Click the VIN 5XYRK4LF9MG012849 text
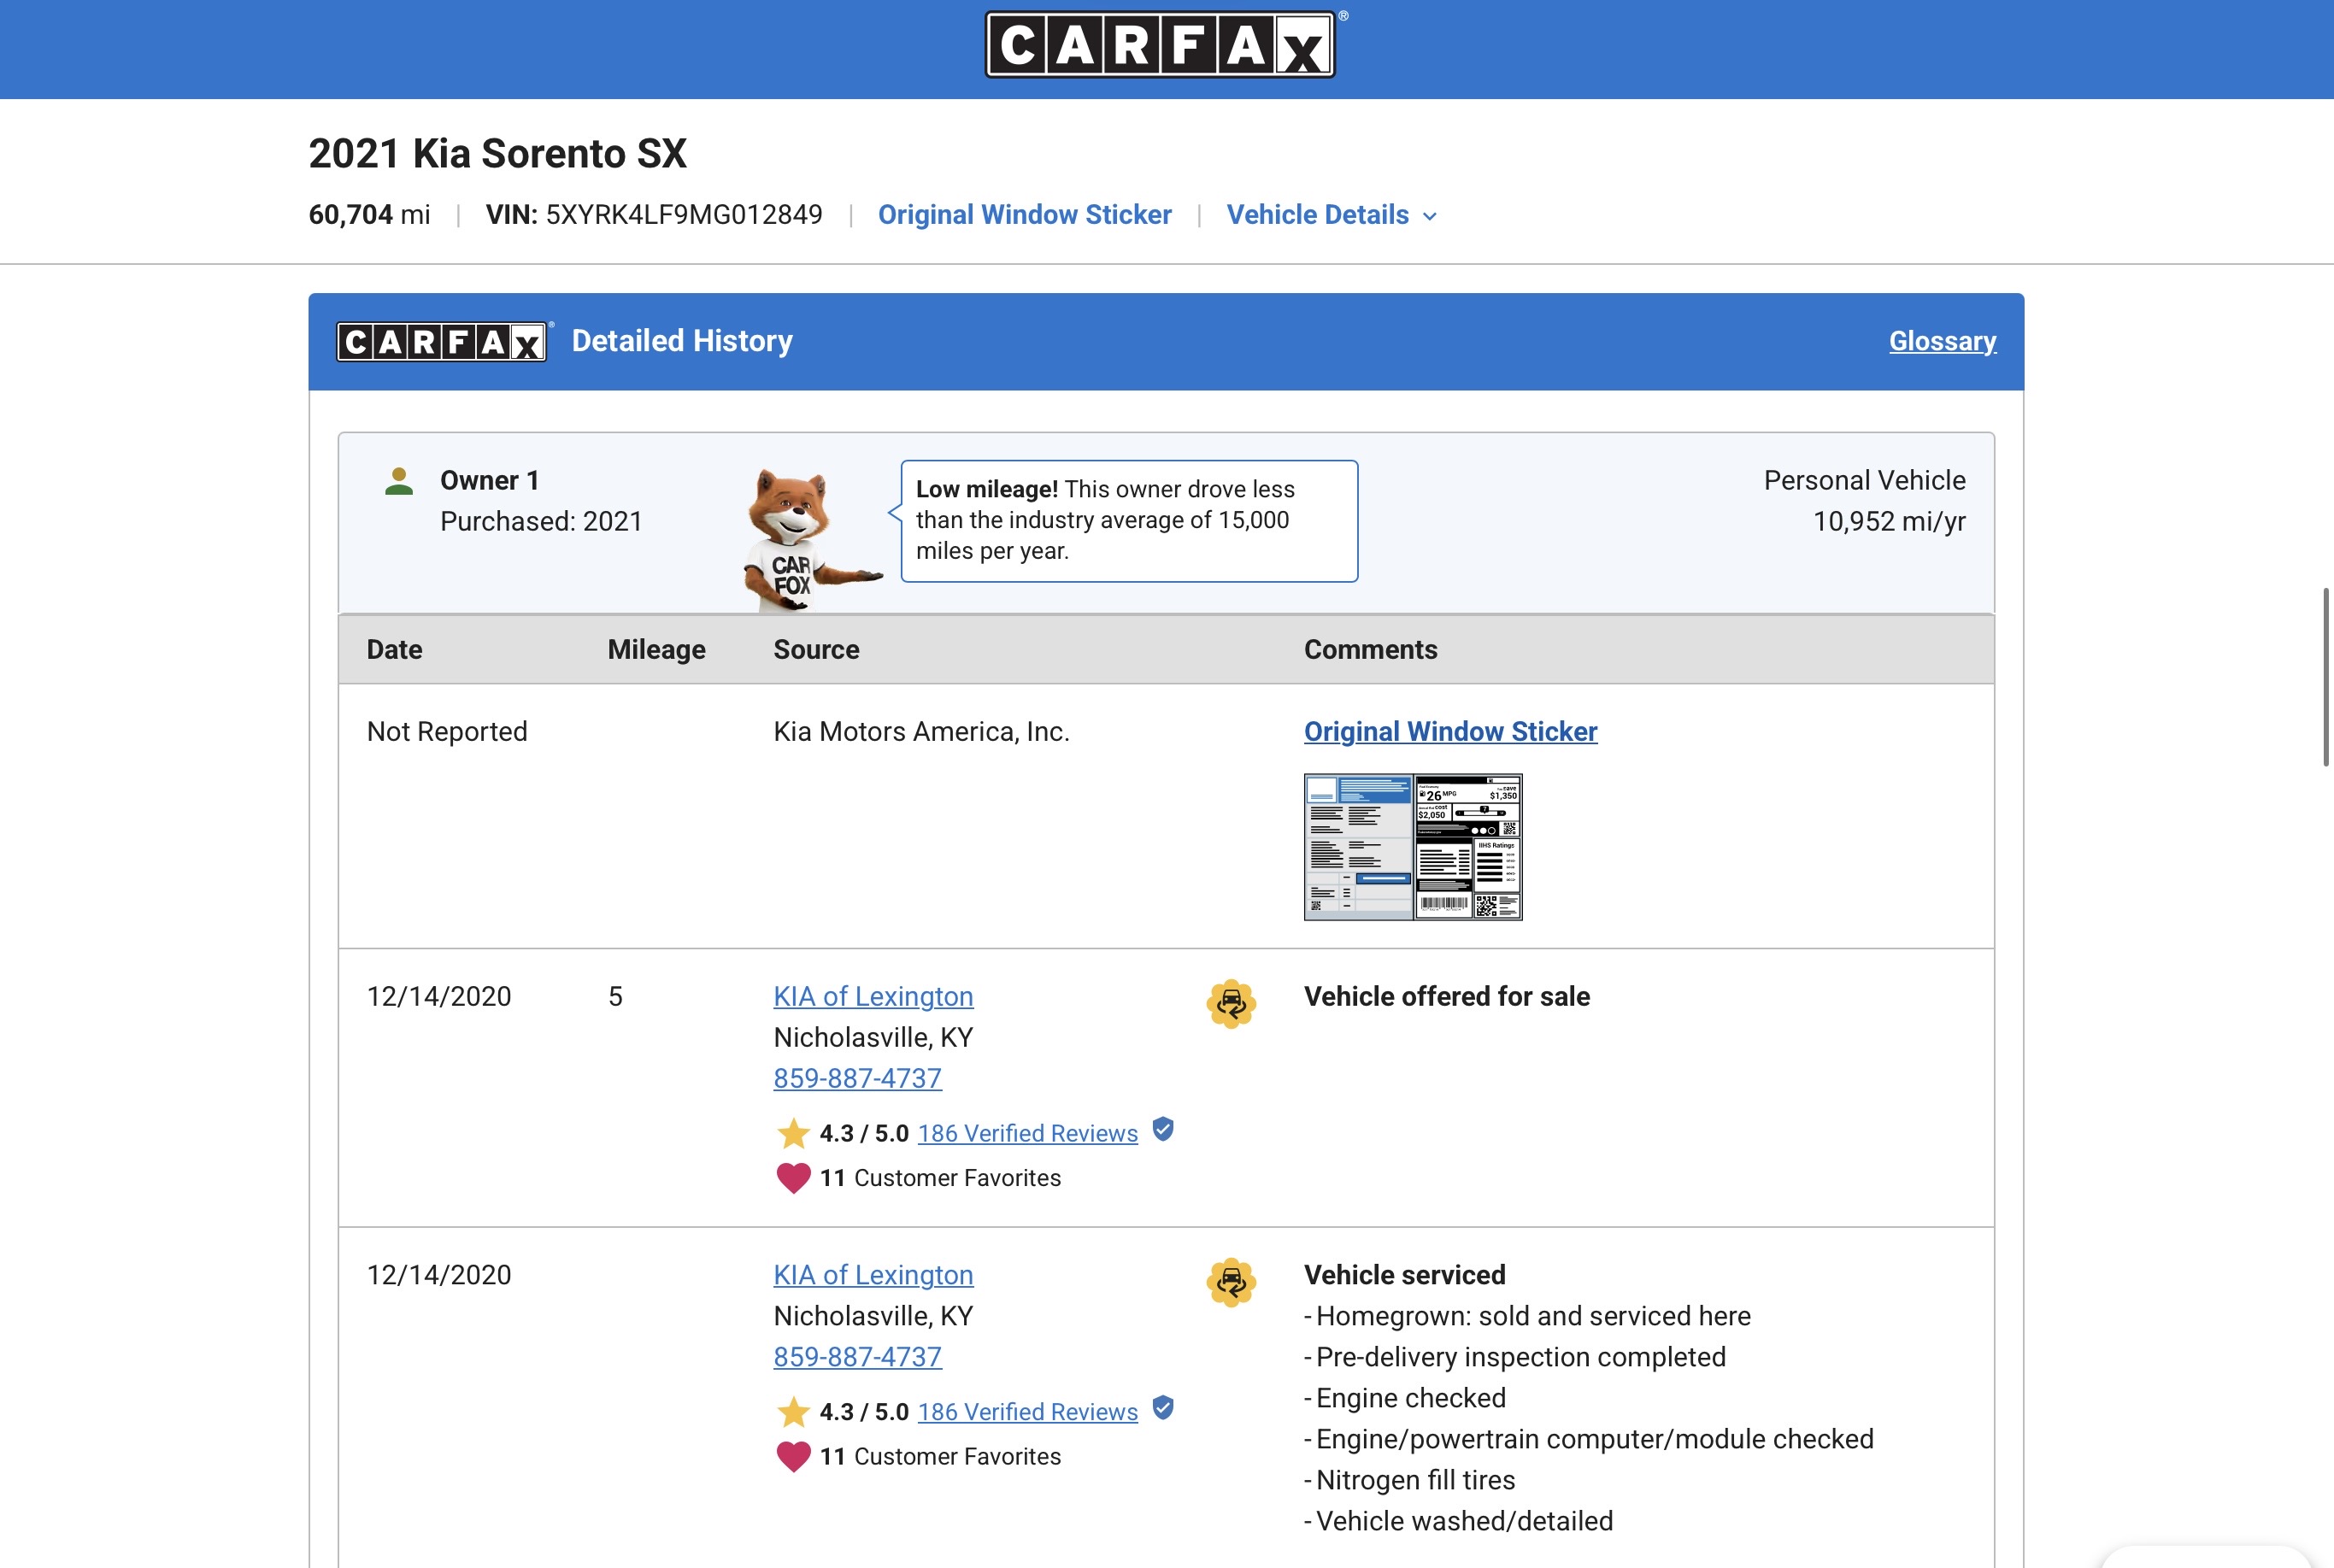 (654, 215)
